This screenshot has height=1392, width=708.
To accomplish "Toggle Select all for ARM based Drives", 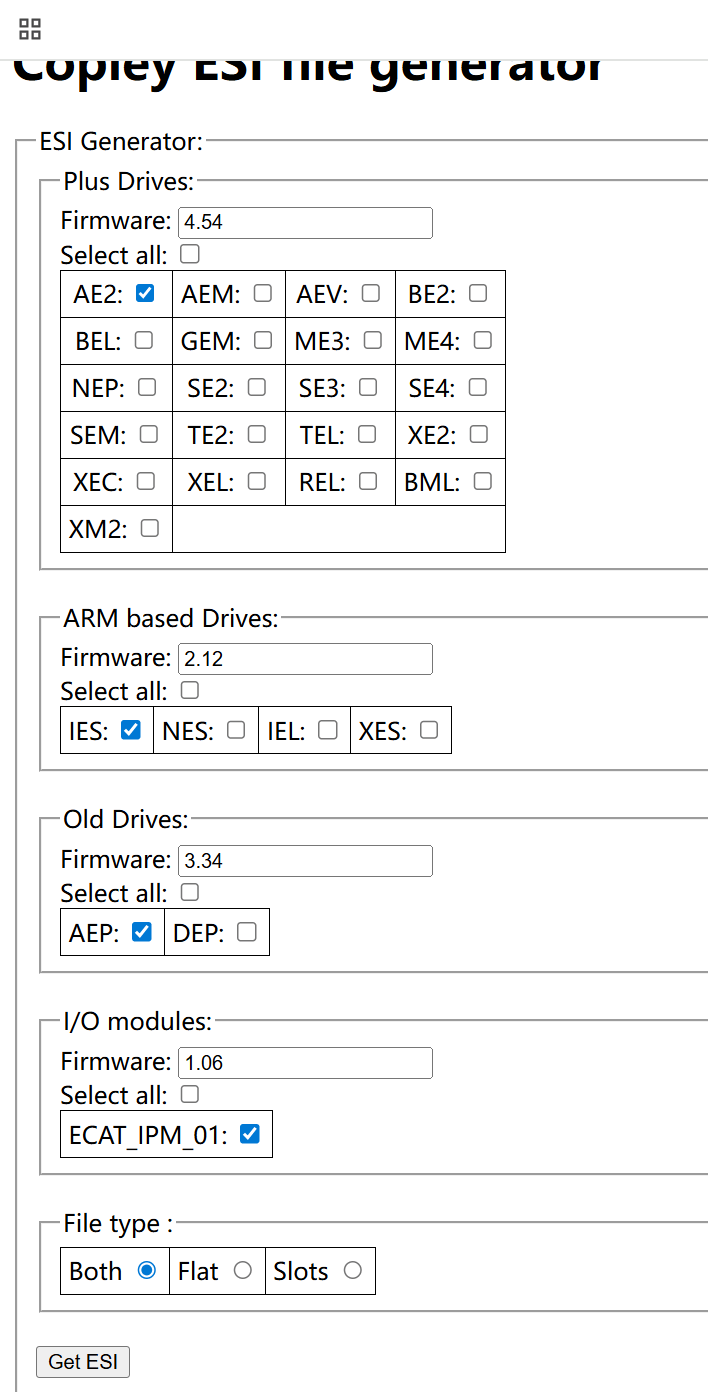I will (x=190, y=690).
